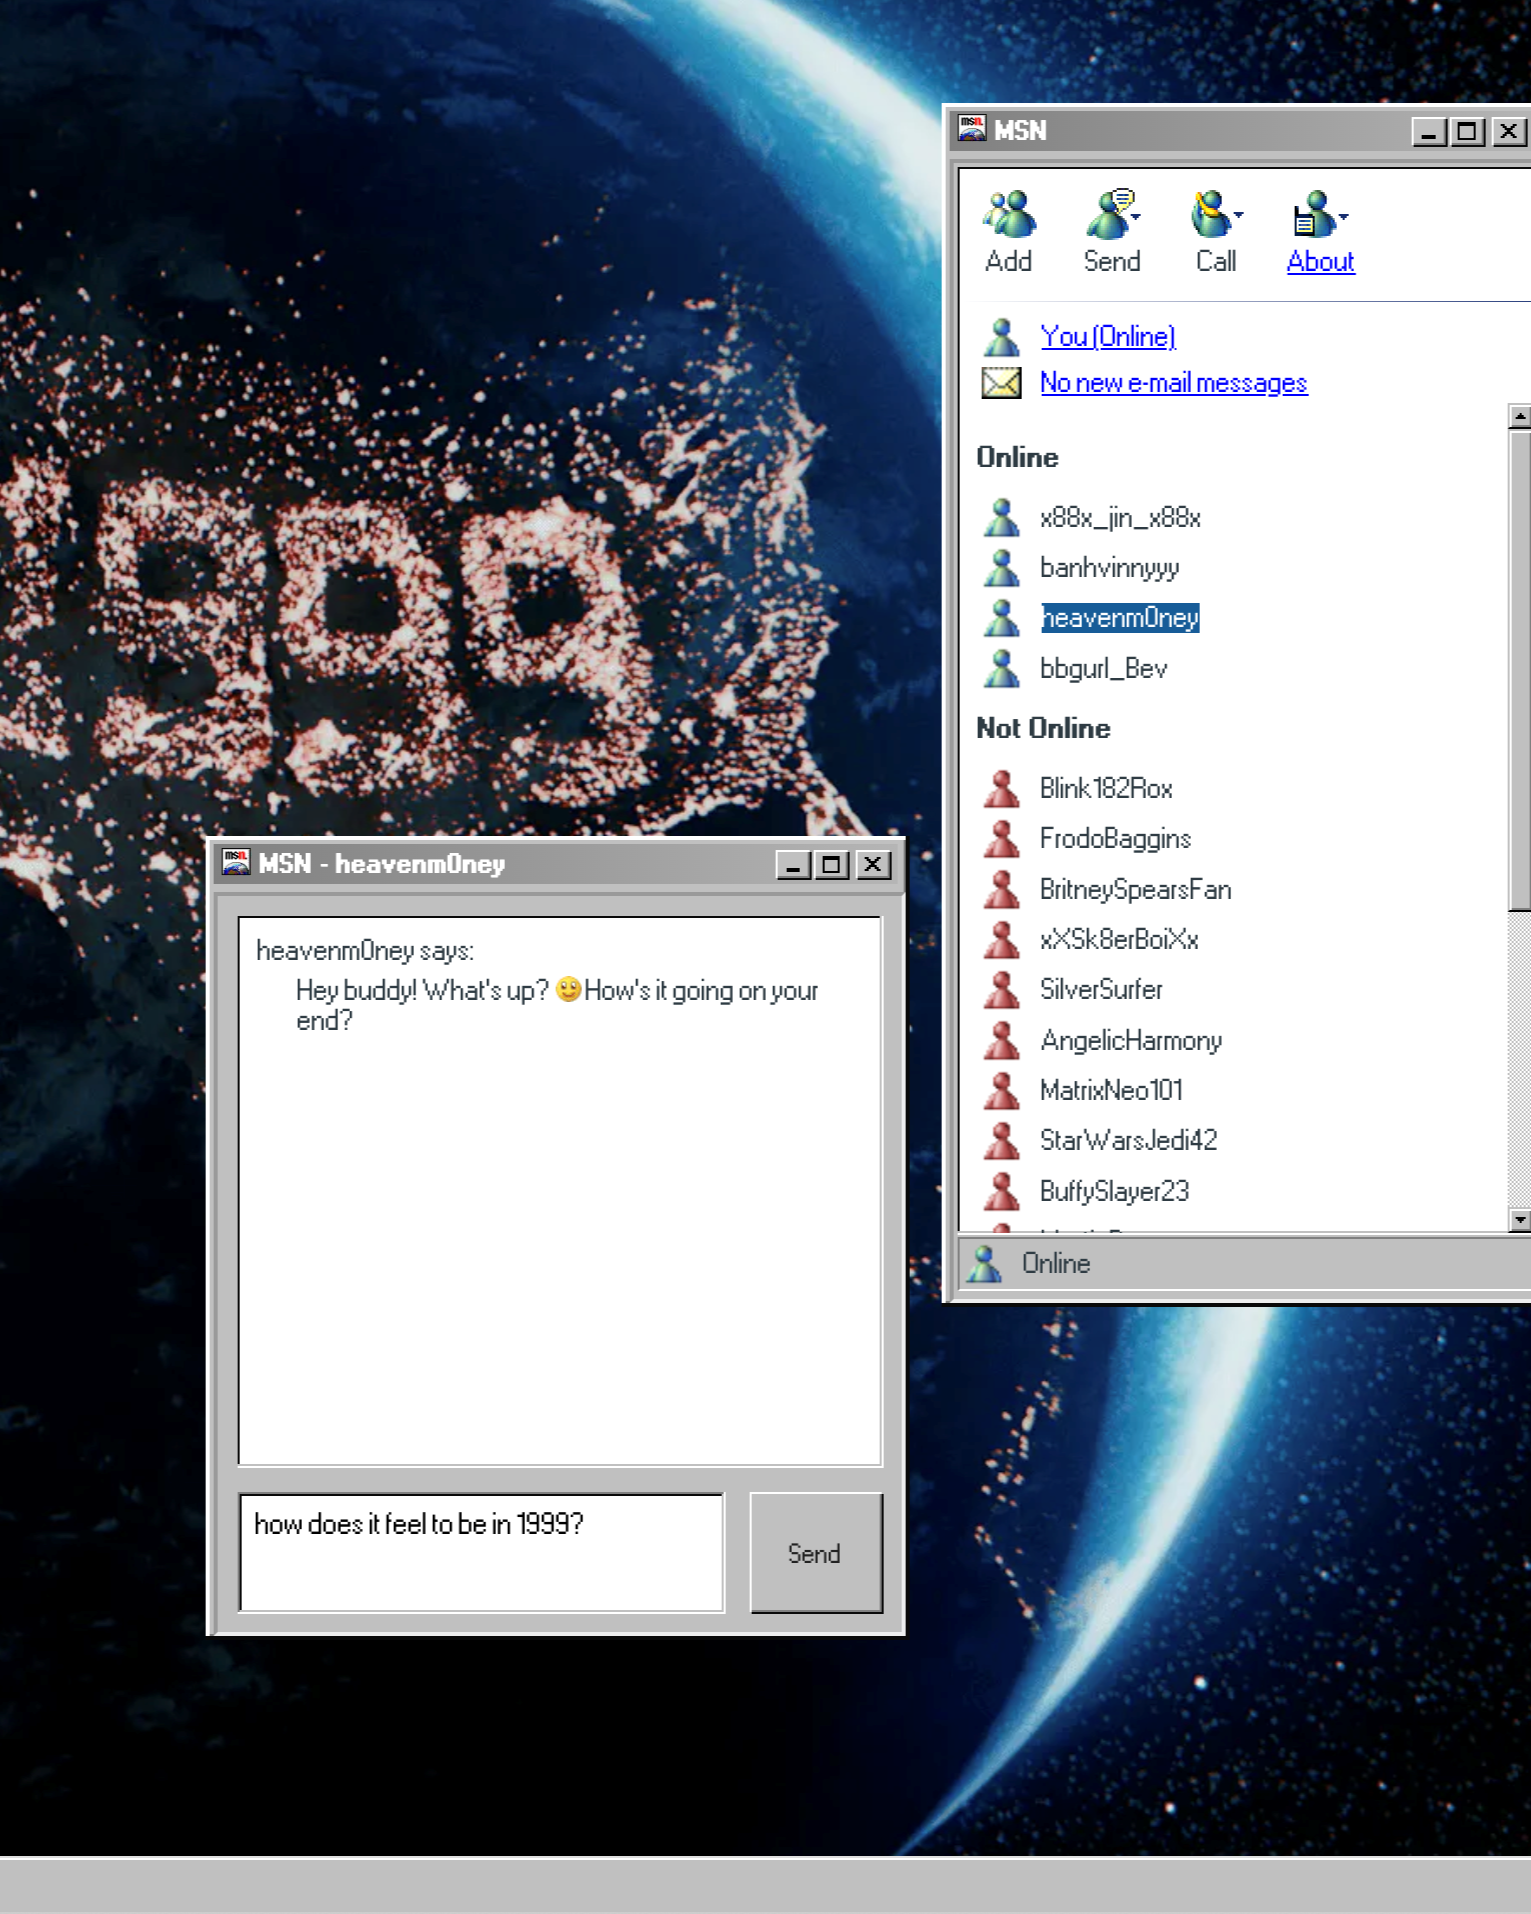This screenshot has width=1531, height=1914.
Task: Close the main MSN window
Action: tap(1509, 132)
